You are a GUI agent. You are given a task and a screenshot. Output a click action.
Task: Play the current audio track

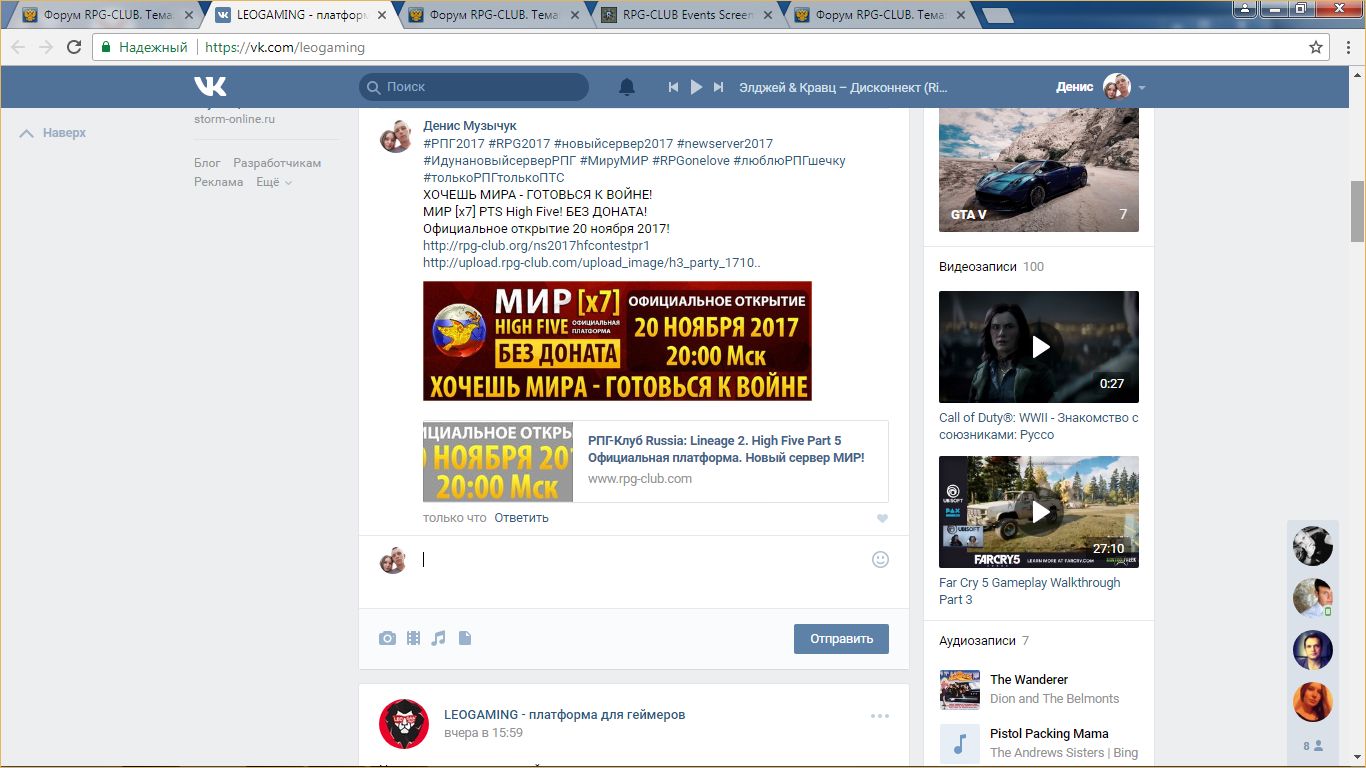click(696, 88)
